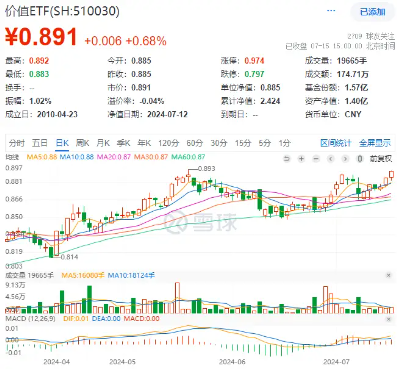Open 区间统计 range statistics
The image size is (397, 370).
click(336, 143)
